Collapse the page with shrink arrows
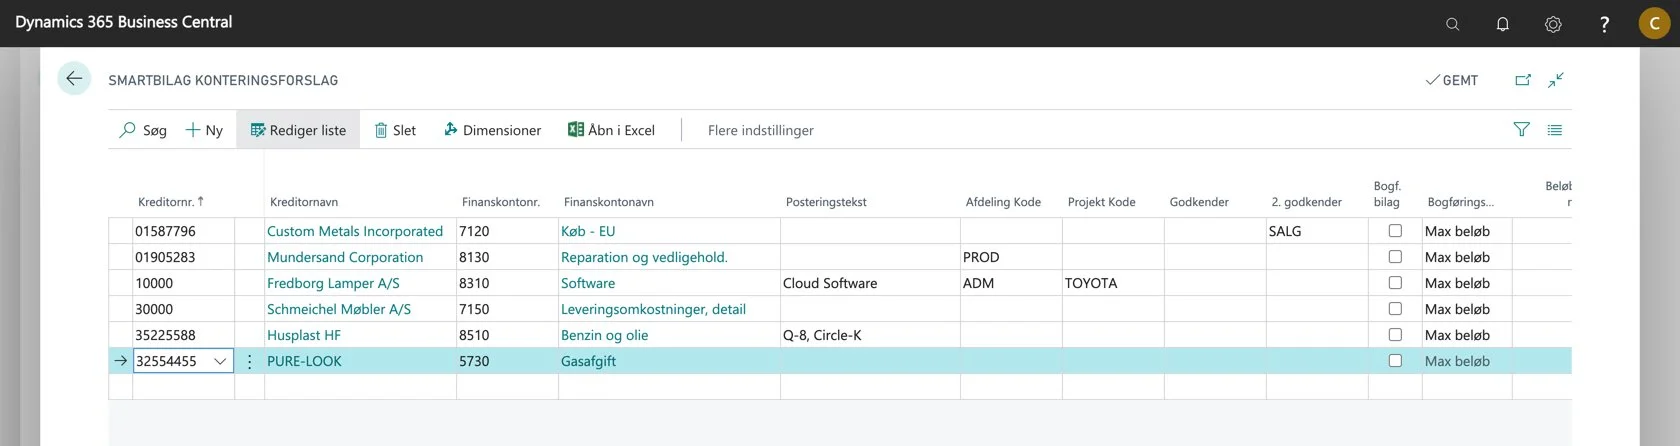Image resolution: width=1680 pixels, height=446 pixels. click(1556, 80)
